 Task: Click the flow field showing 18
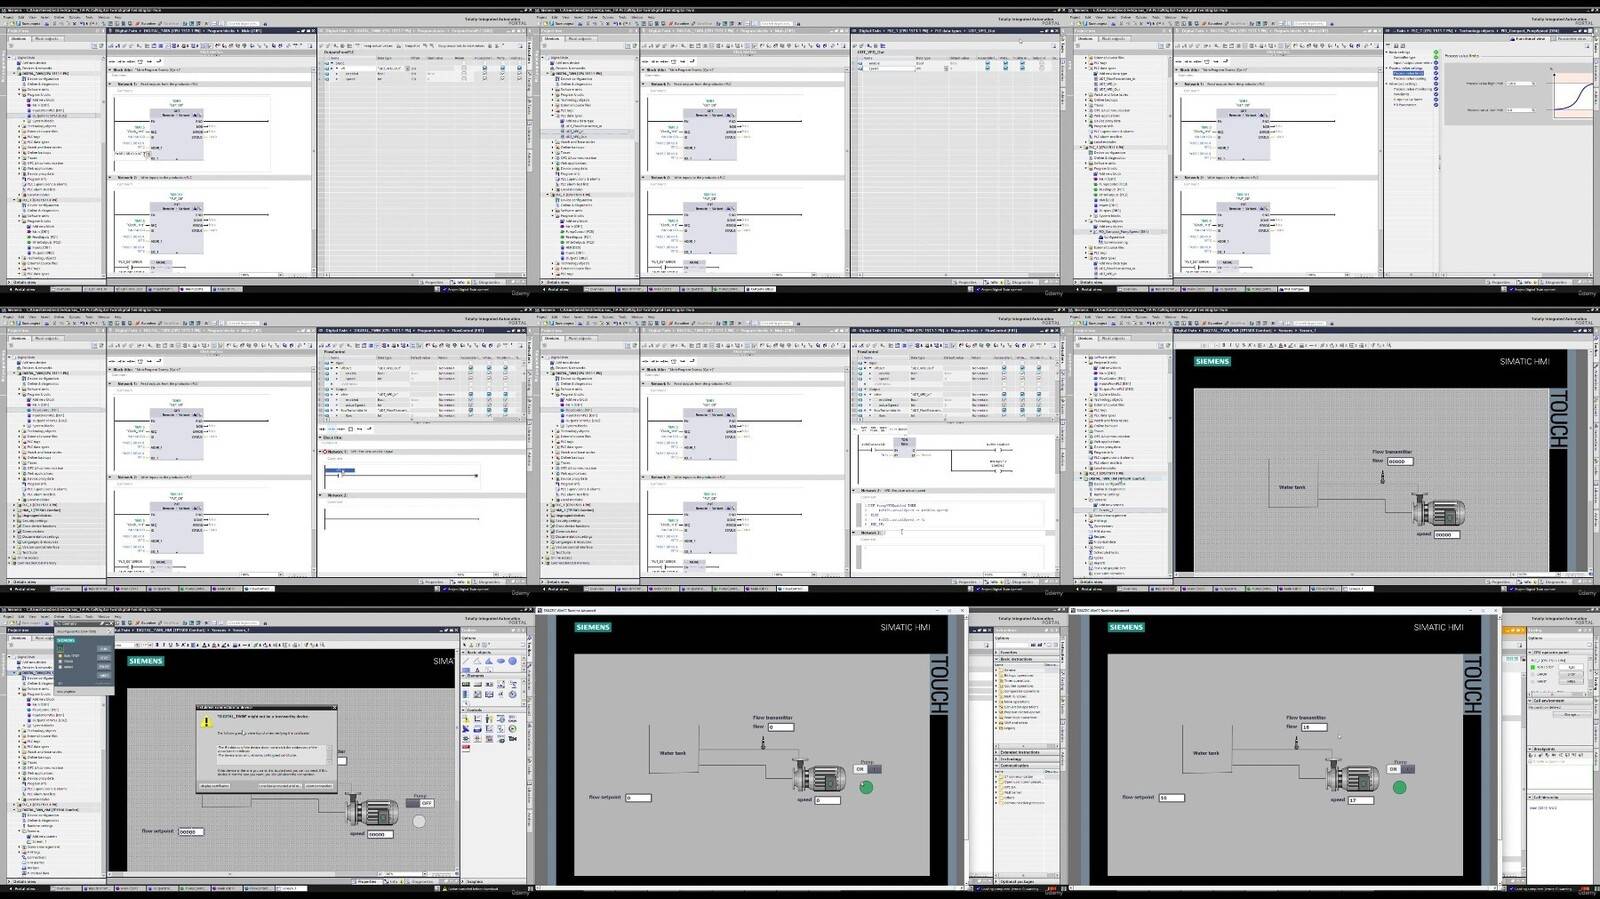[1314, 727]
